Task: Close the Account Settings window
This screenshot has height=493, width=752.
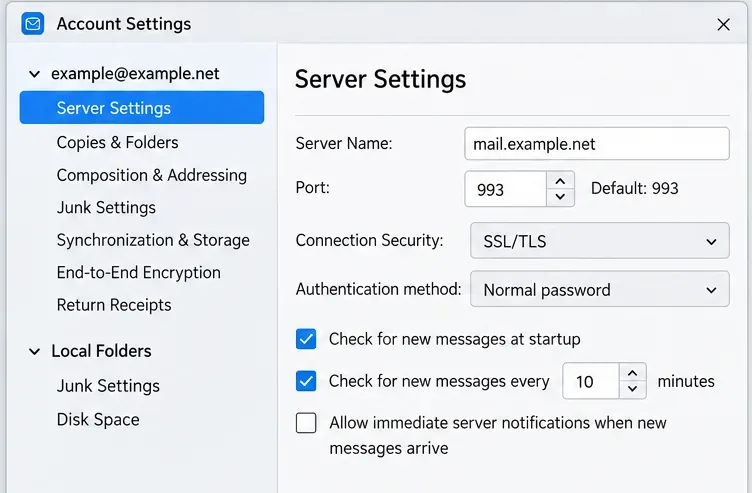Action: (x=723, y=24)
